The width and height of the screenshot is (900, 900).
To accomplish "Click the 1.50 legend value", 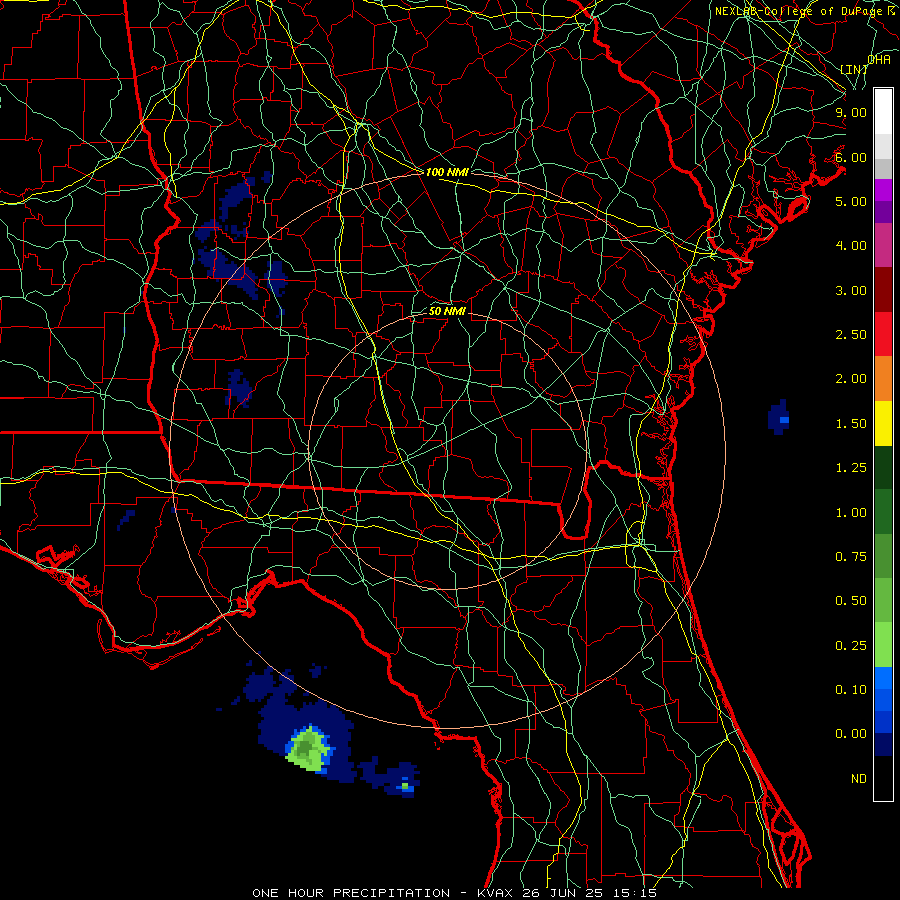I will tap(851, 424).
